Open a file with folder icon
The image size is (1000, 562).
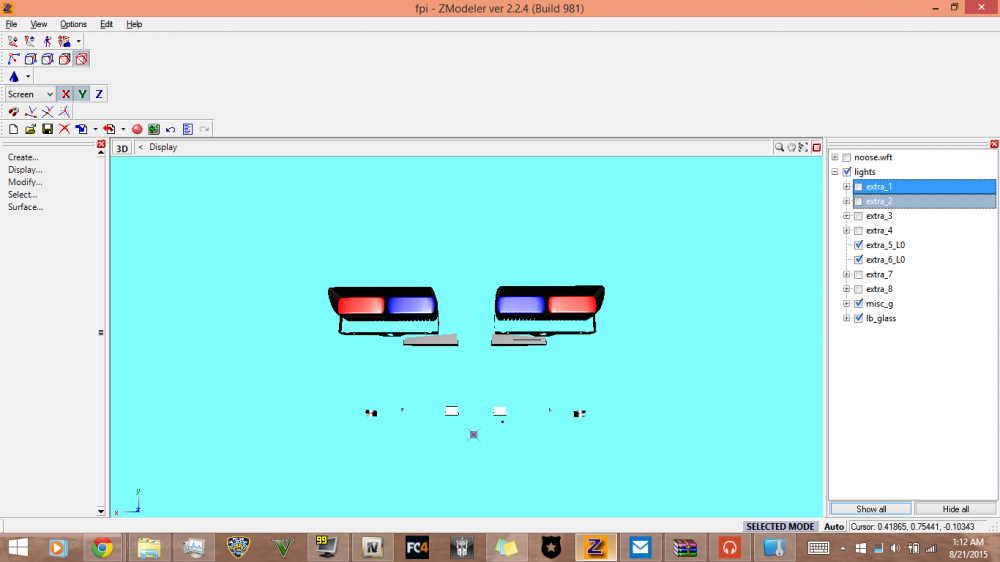tap(30, 129)
